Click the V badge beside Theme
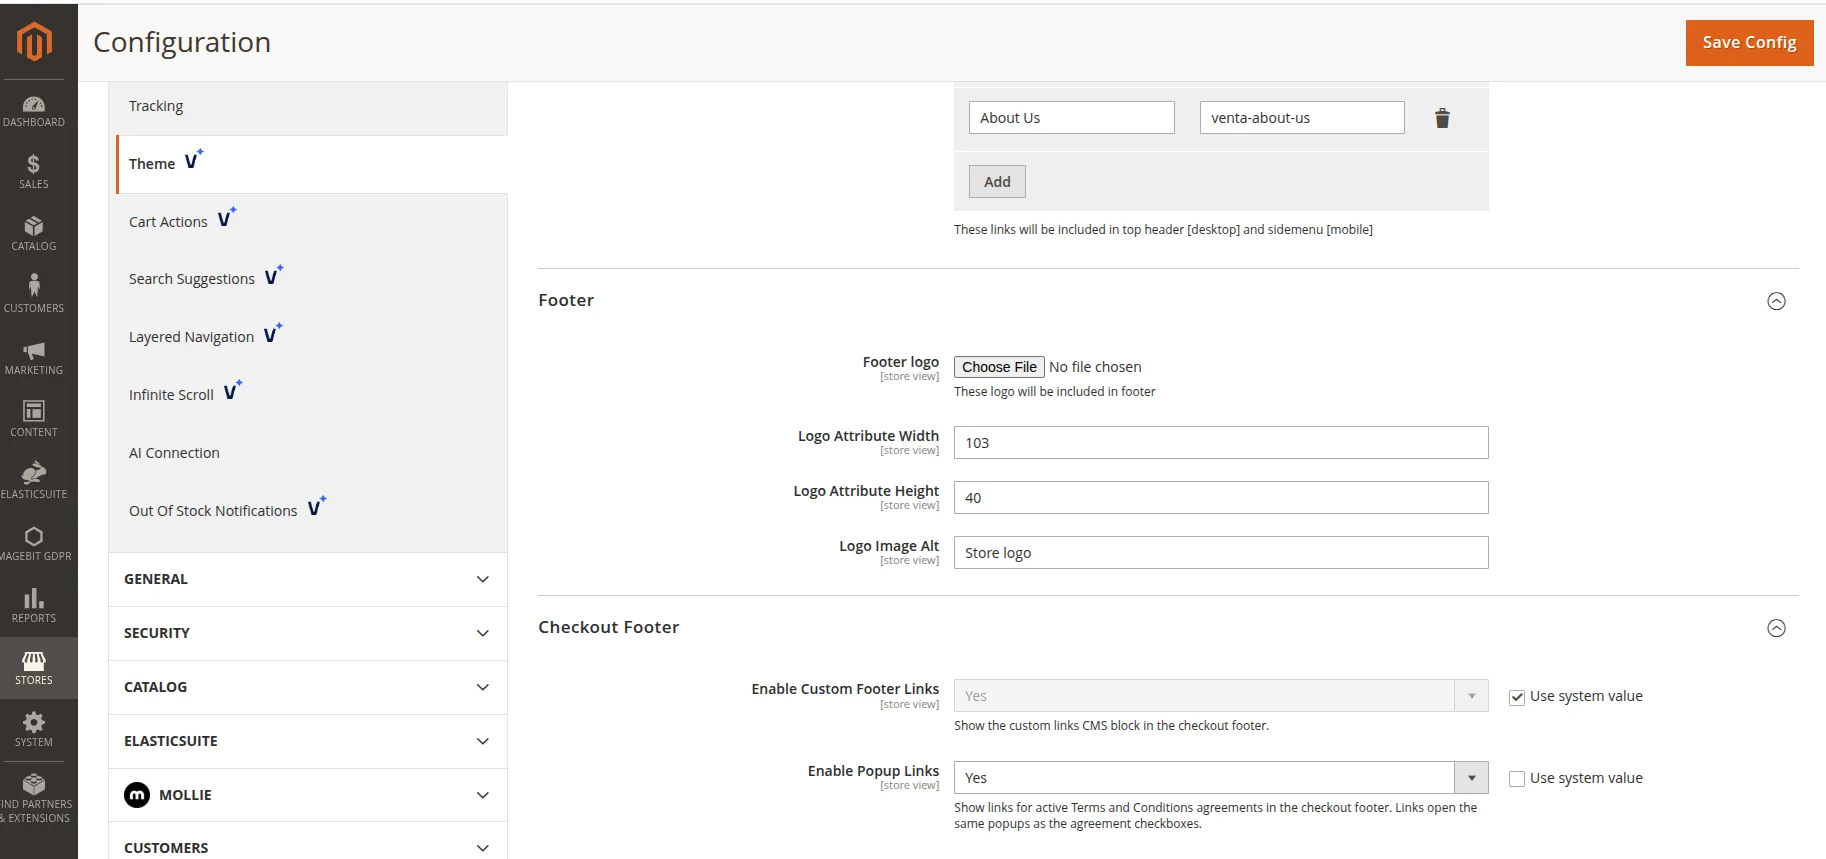Viewport: 1826px width, 859px height. [x=194, y=160]
